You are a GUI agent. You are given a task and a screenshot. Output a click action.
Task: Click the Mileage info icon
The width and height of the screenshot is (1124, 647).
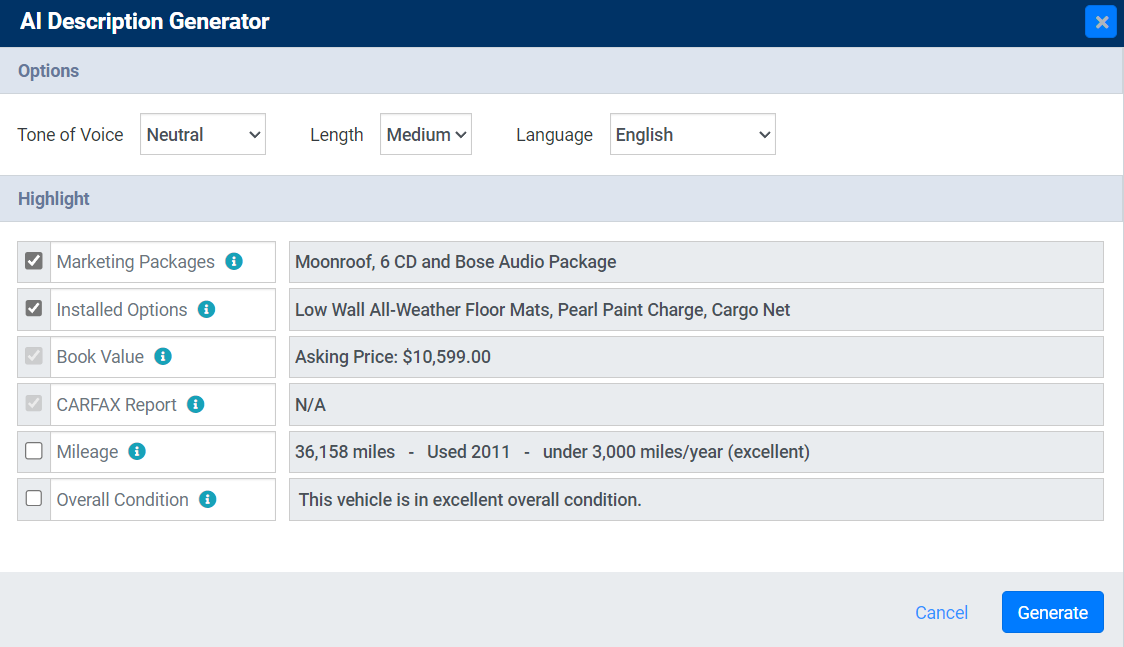[137, 452]
